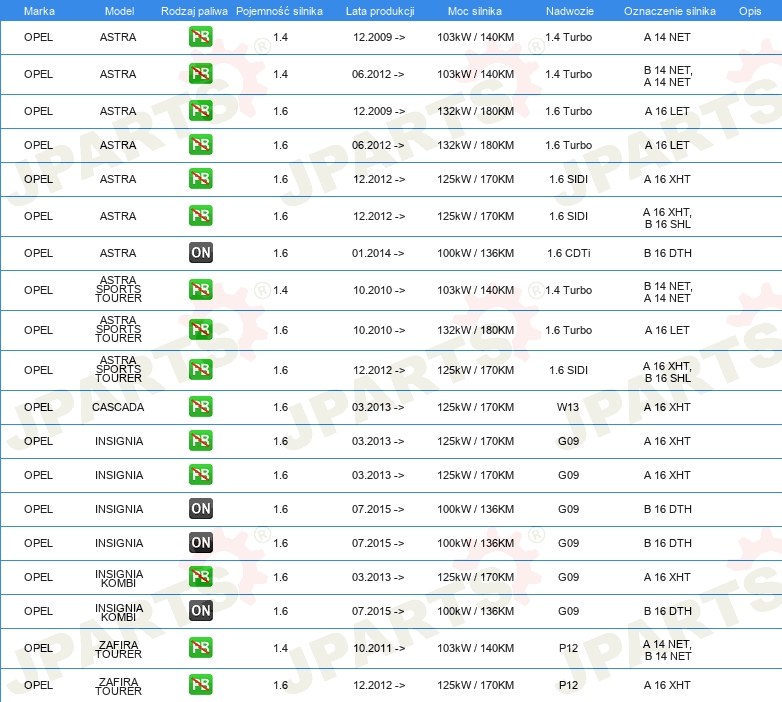Select INSIGNIA KOMBI cell in petrol row
782x702 pixels.
[x=119, y=578]
